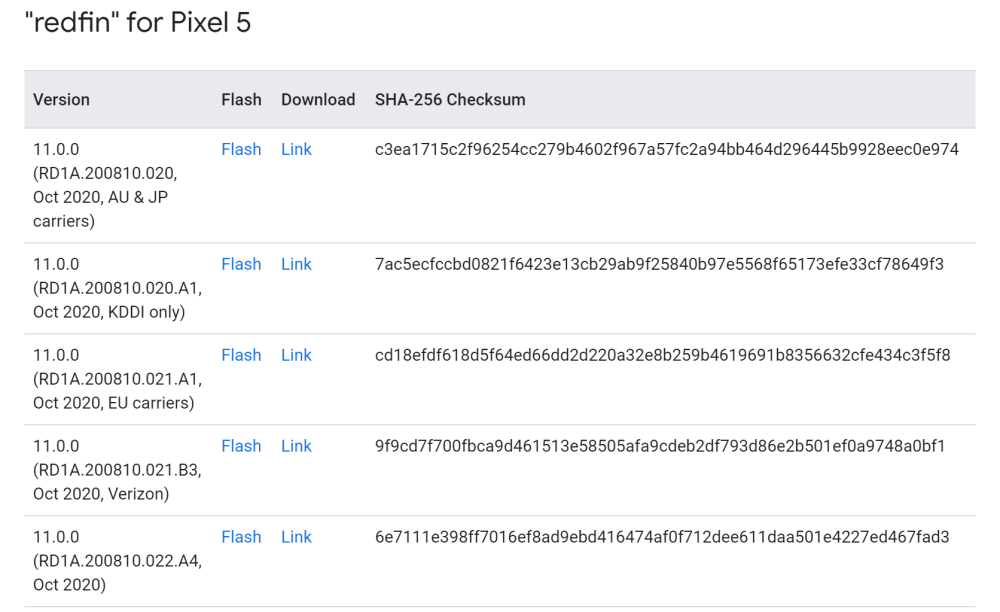Viewport: 1000px width, 612px height.
Task: Click the checksum starting with 7ac5ecfc
Action: (659, 264)
